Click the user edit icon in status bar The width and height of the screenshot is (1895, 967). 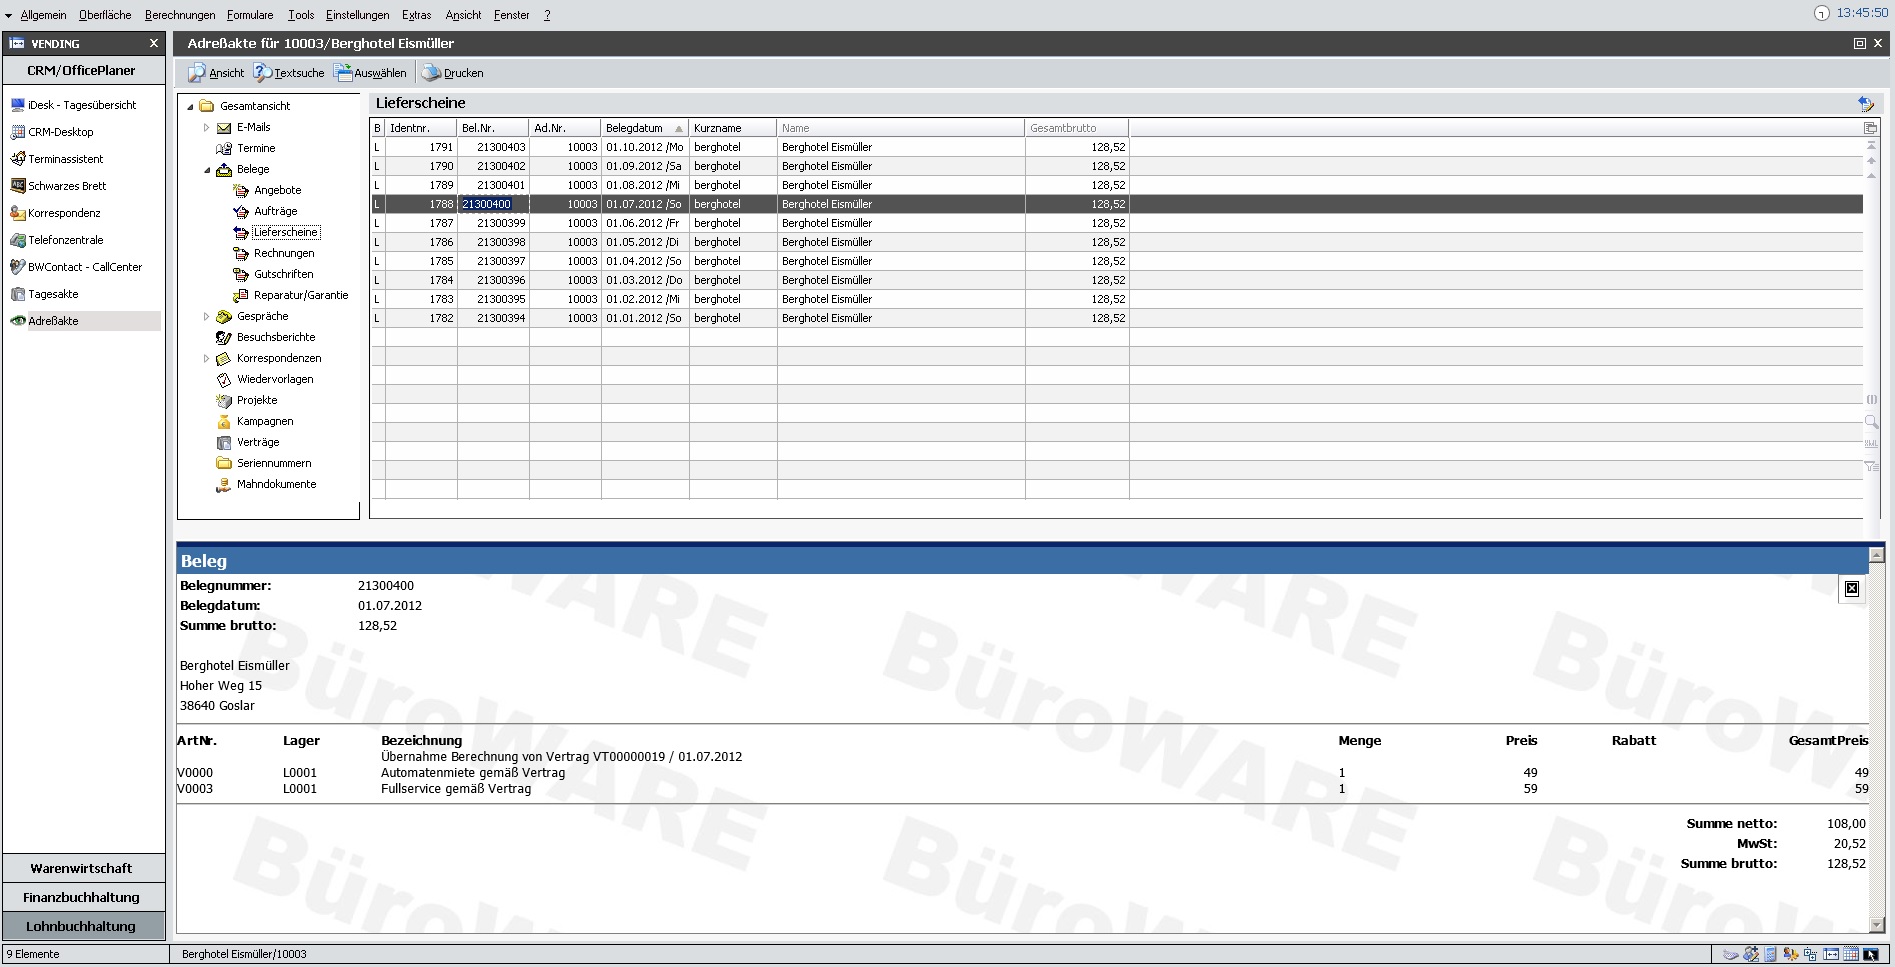(1751, 954)
